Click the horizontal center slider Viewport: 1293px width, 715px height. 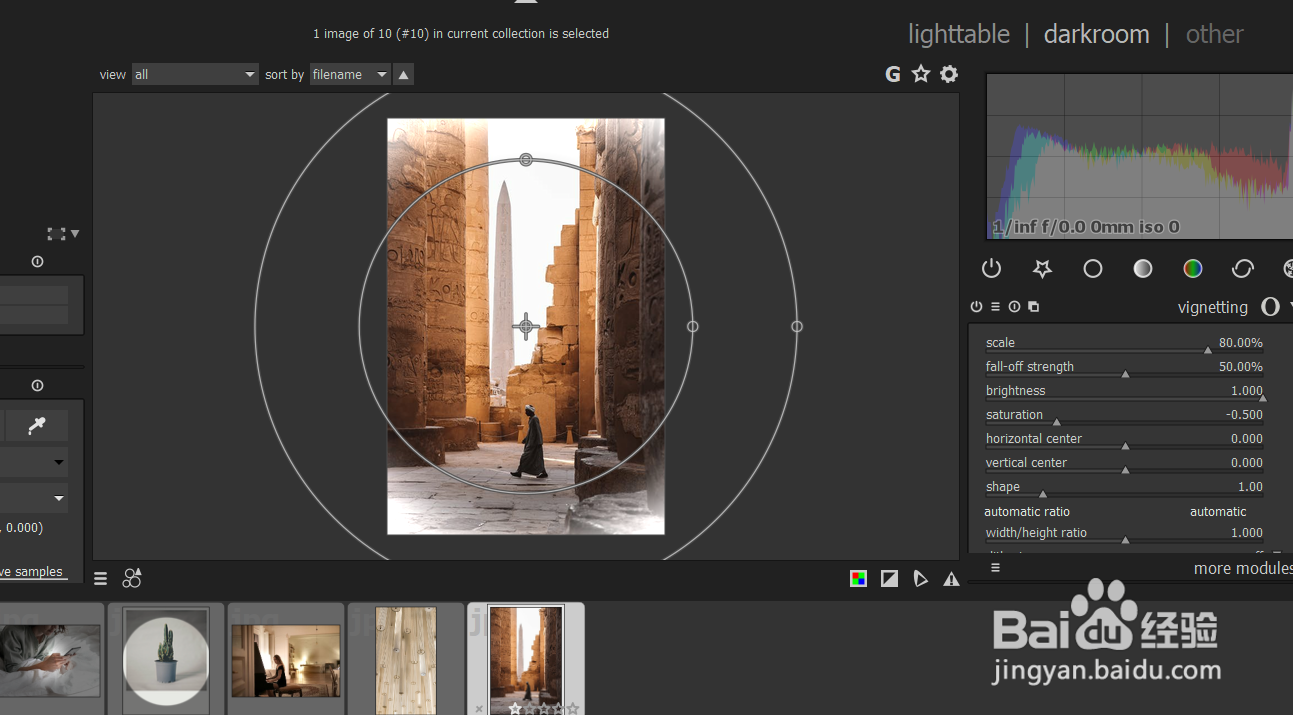(1124, 440)
